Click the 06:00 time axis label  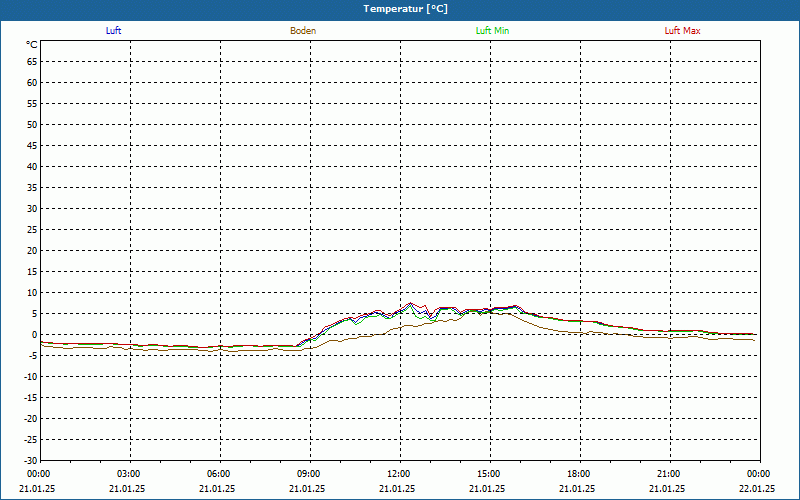click(218, 474)
